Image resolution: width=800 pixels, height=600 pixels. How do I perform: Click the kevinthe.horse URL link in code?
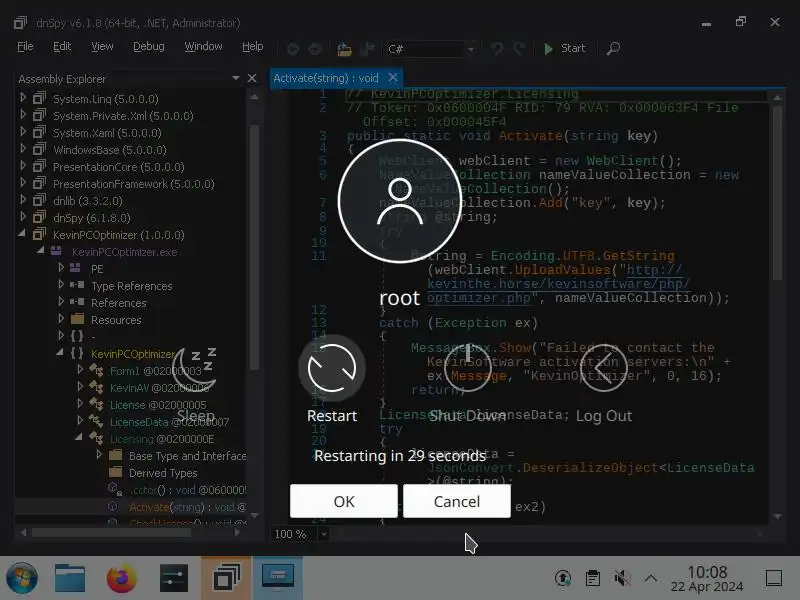click(x=559, y=284)
